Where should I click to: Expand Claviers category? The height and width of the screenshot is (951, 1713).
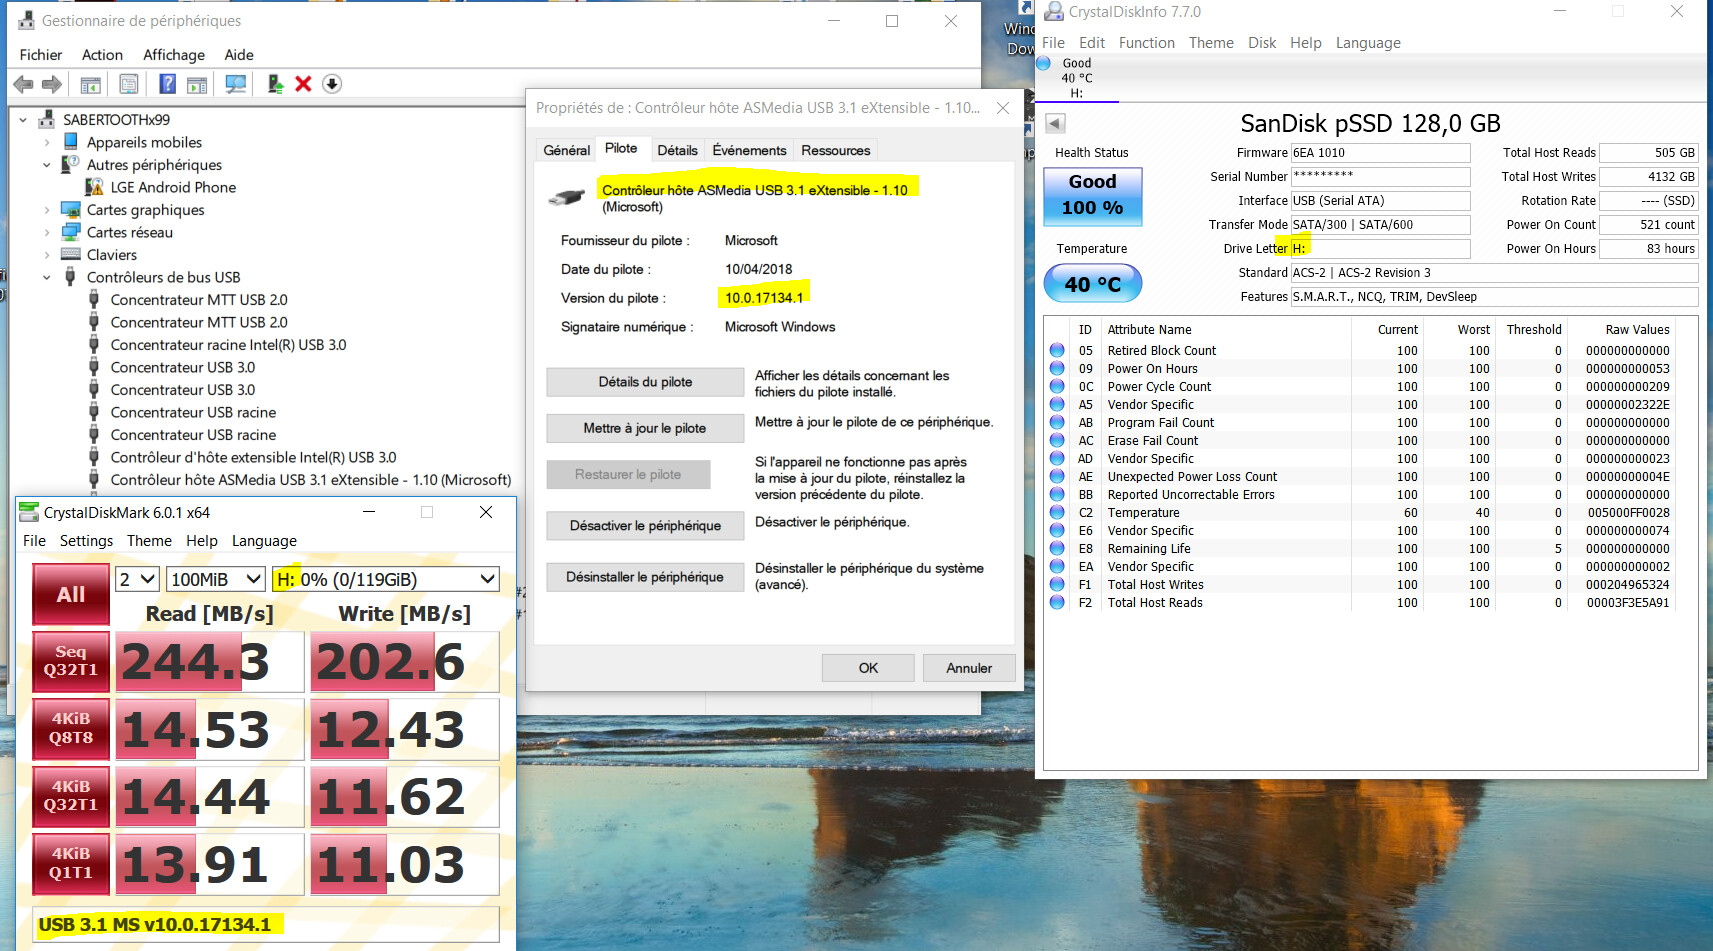pos(47,255)
